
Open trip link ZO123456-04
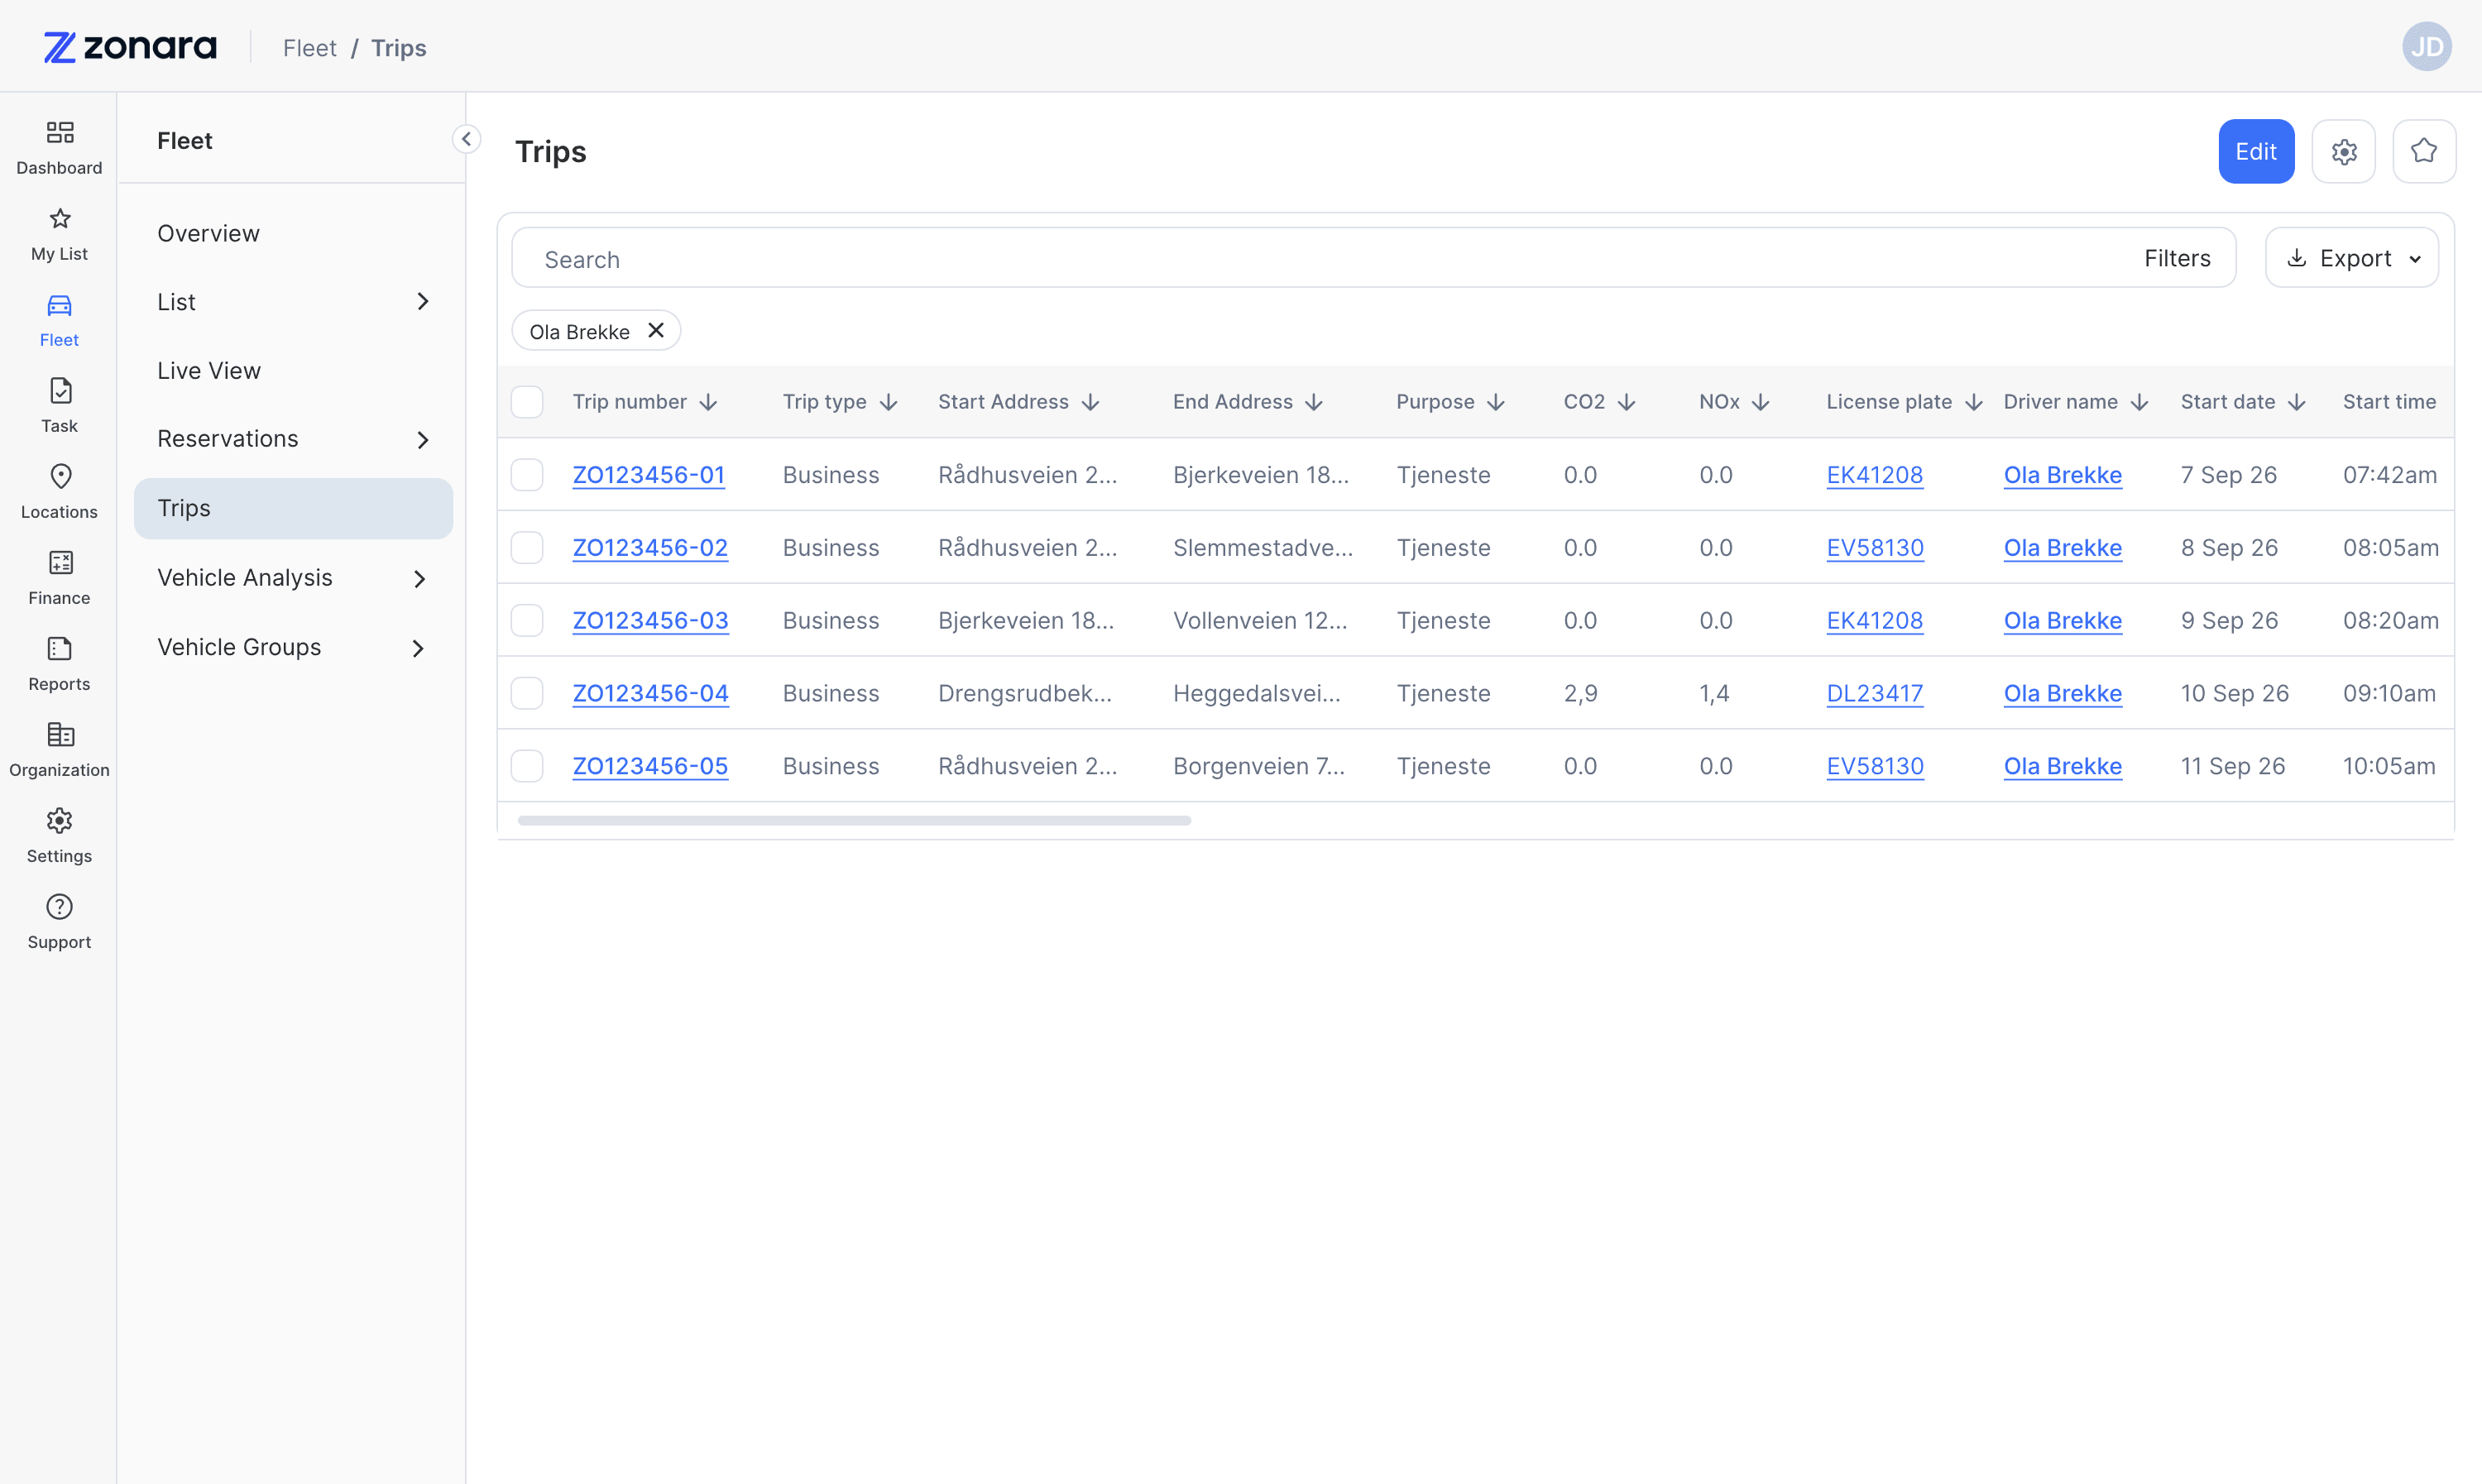point(650,693)
